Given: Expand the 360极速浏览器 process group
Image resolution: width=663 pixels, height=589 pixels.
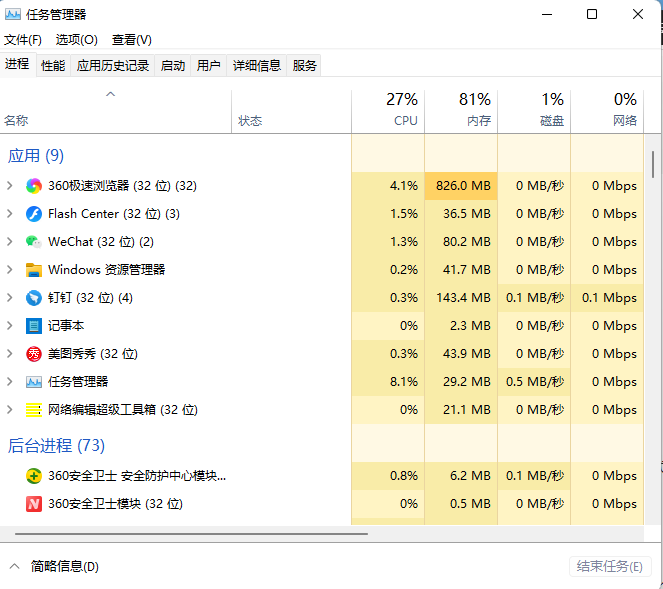Looking at the screenshot, I should click(x=10, y=186).
